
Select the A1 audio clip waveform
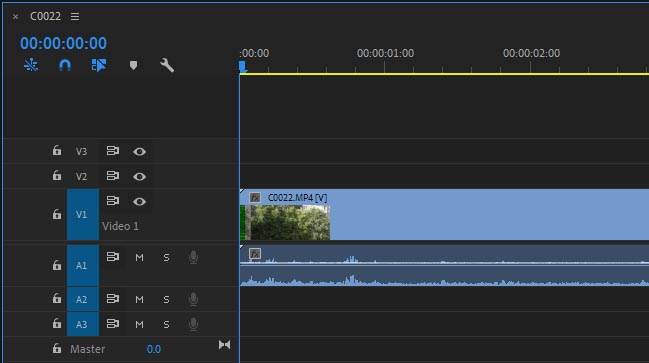(x=444, y=265)
